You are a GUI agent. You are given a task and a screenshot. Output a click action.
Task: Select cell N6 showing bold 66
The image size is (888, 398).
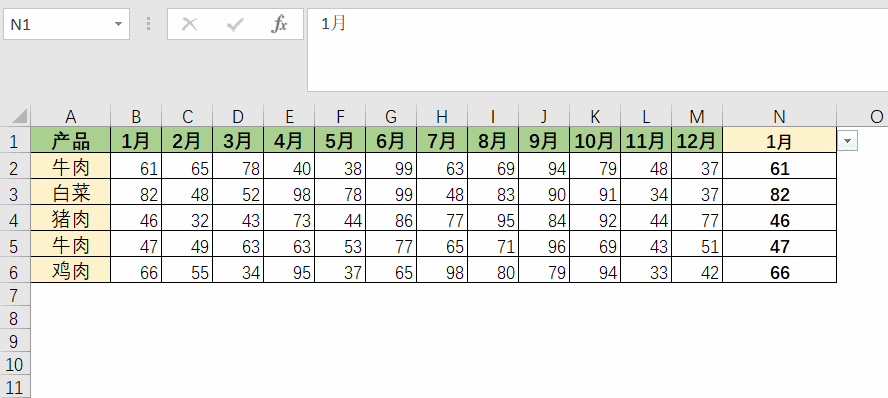(779, 270)
